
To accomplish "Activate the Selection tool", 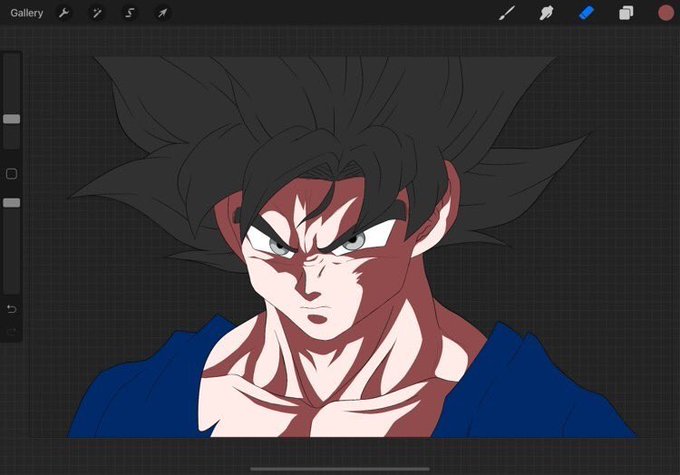I will pos(129,13).
